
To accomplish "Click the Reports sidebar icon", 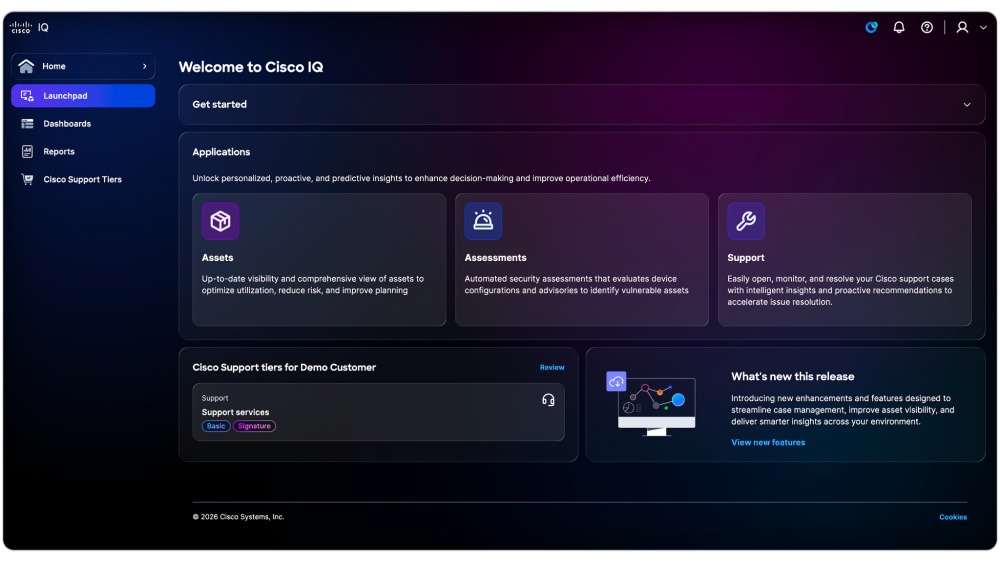I will (x=27, y=151).
